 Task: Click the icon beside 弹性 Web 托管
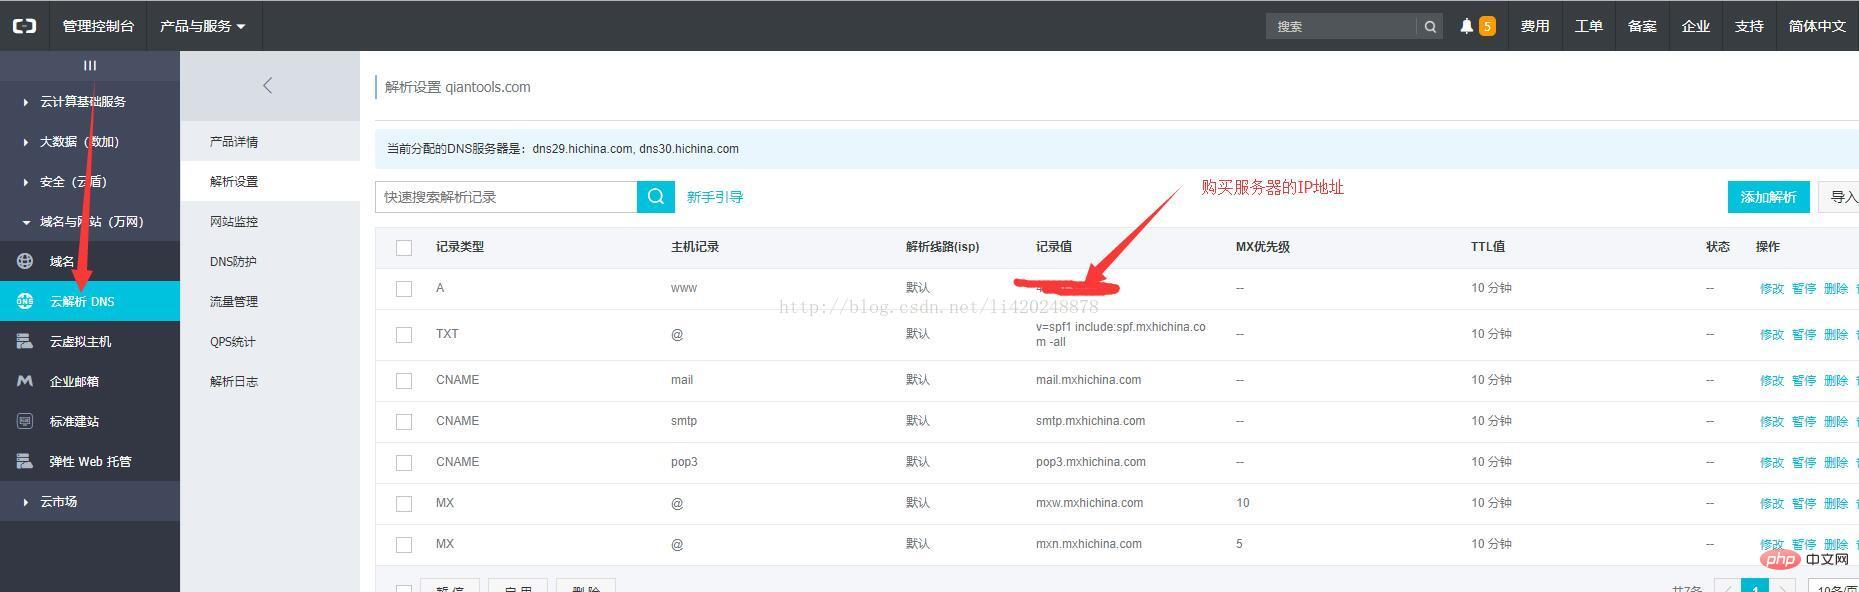(25, 461)
